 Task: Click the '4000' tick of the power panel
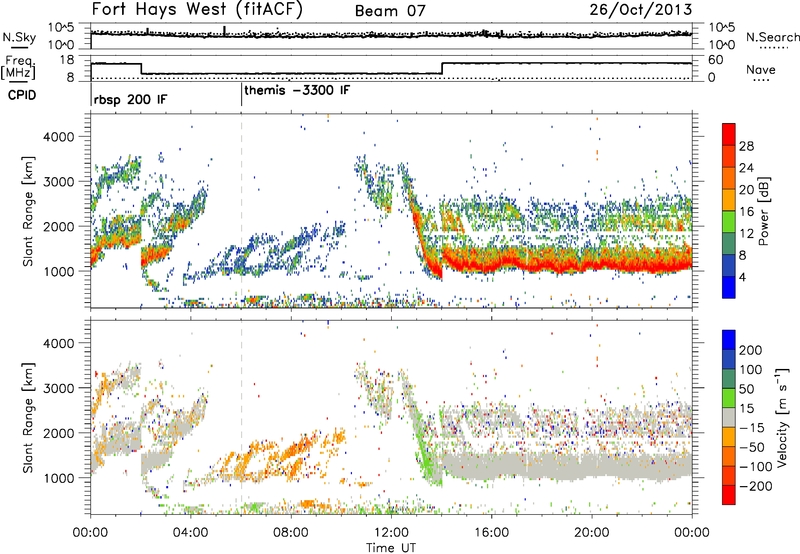point(58,137)
